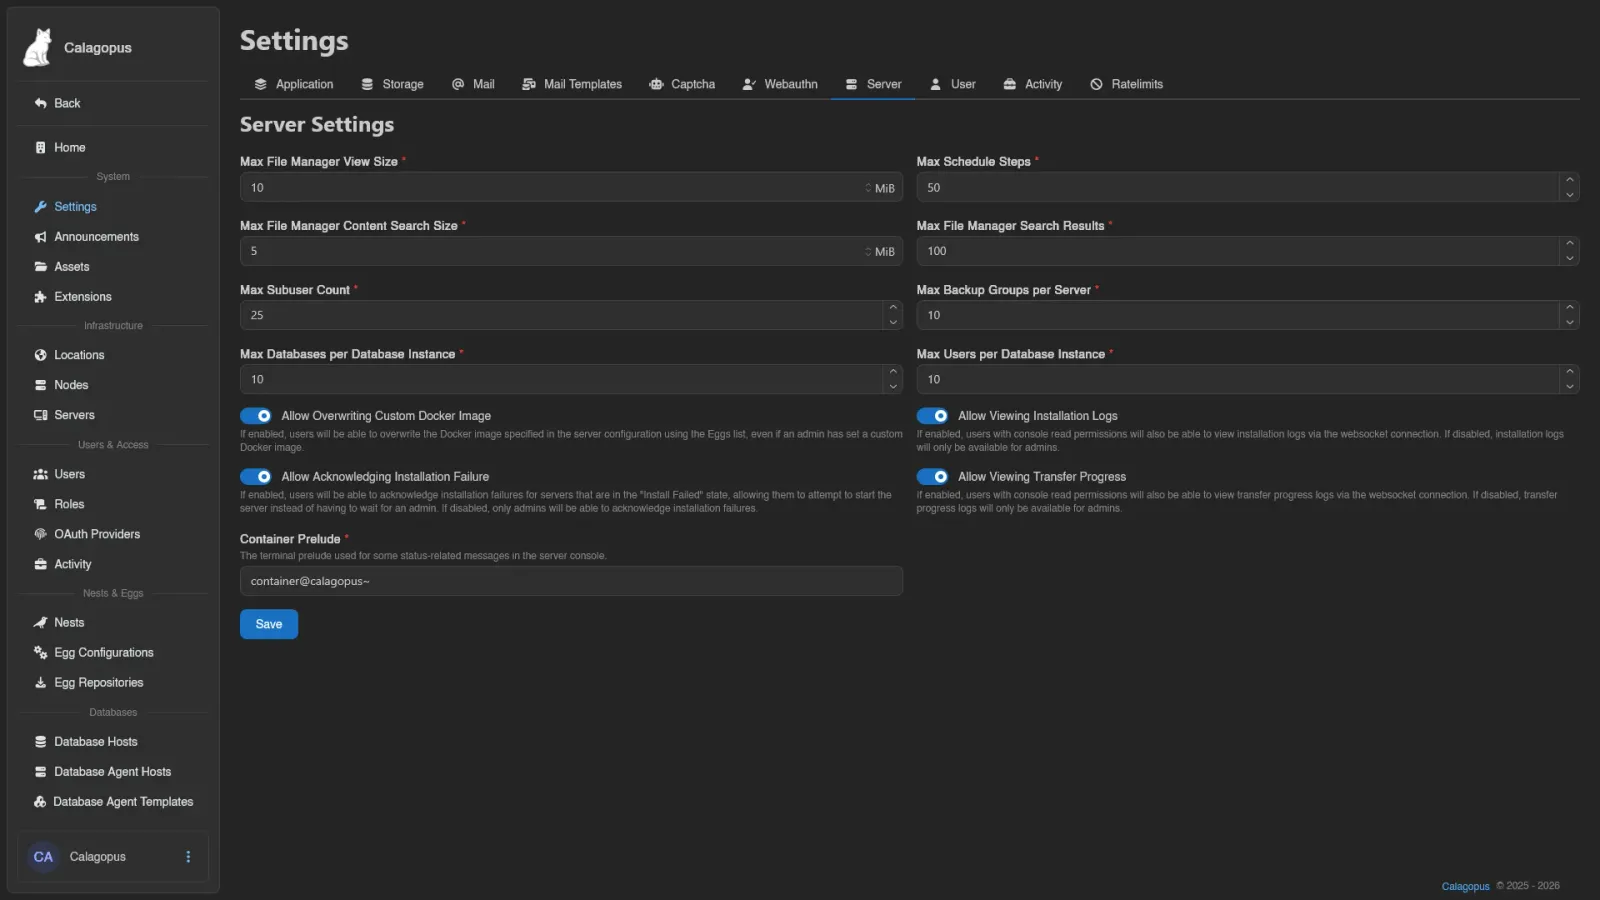
Task: Click the Database Hosts icon
Action: click(41, 742)
